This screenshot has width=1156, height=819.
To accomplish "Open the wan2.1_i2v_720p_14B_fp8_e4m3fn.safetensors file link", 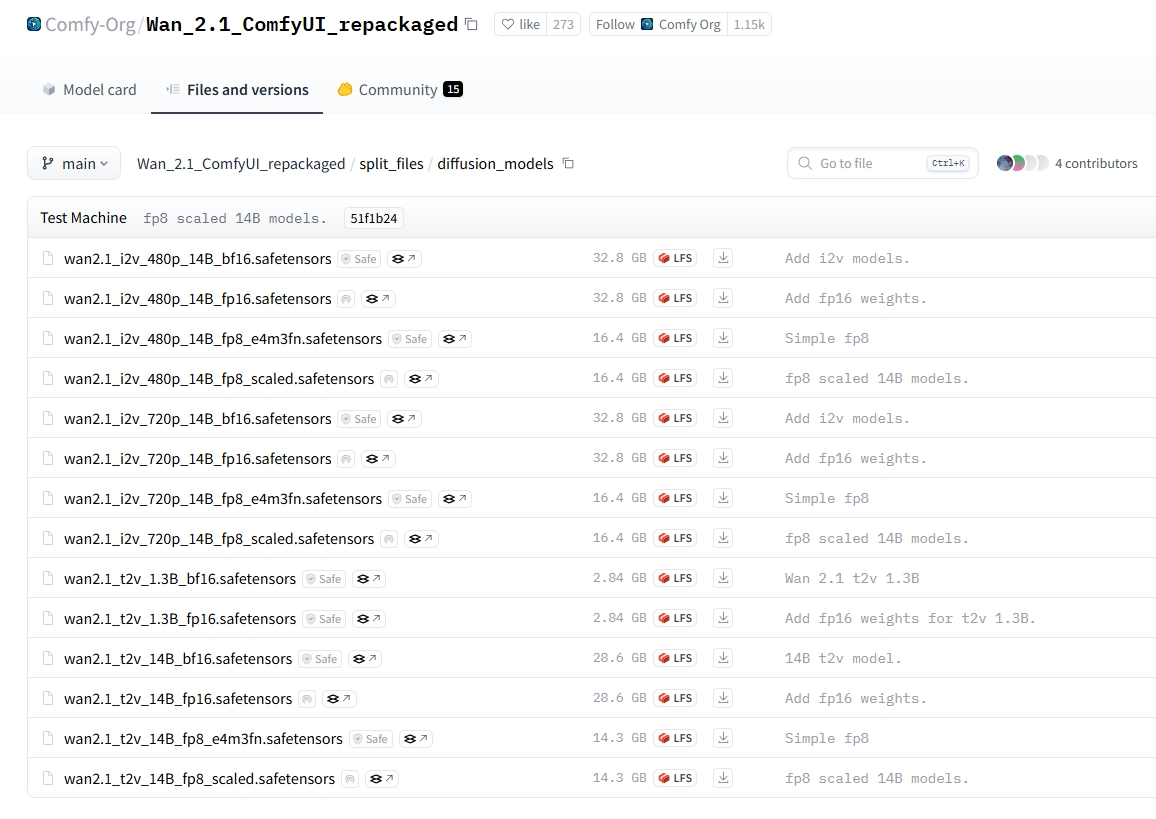I will click(x=222, y=499).
